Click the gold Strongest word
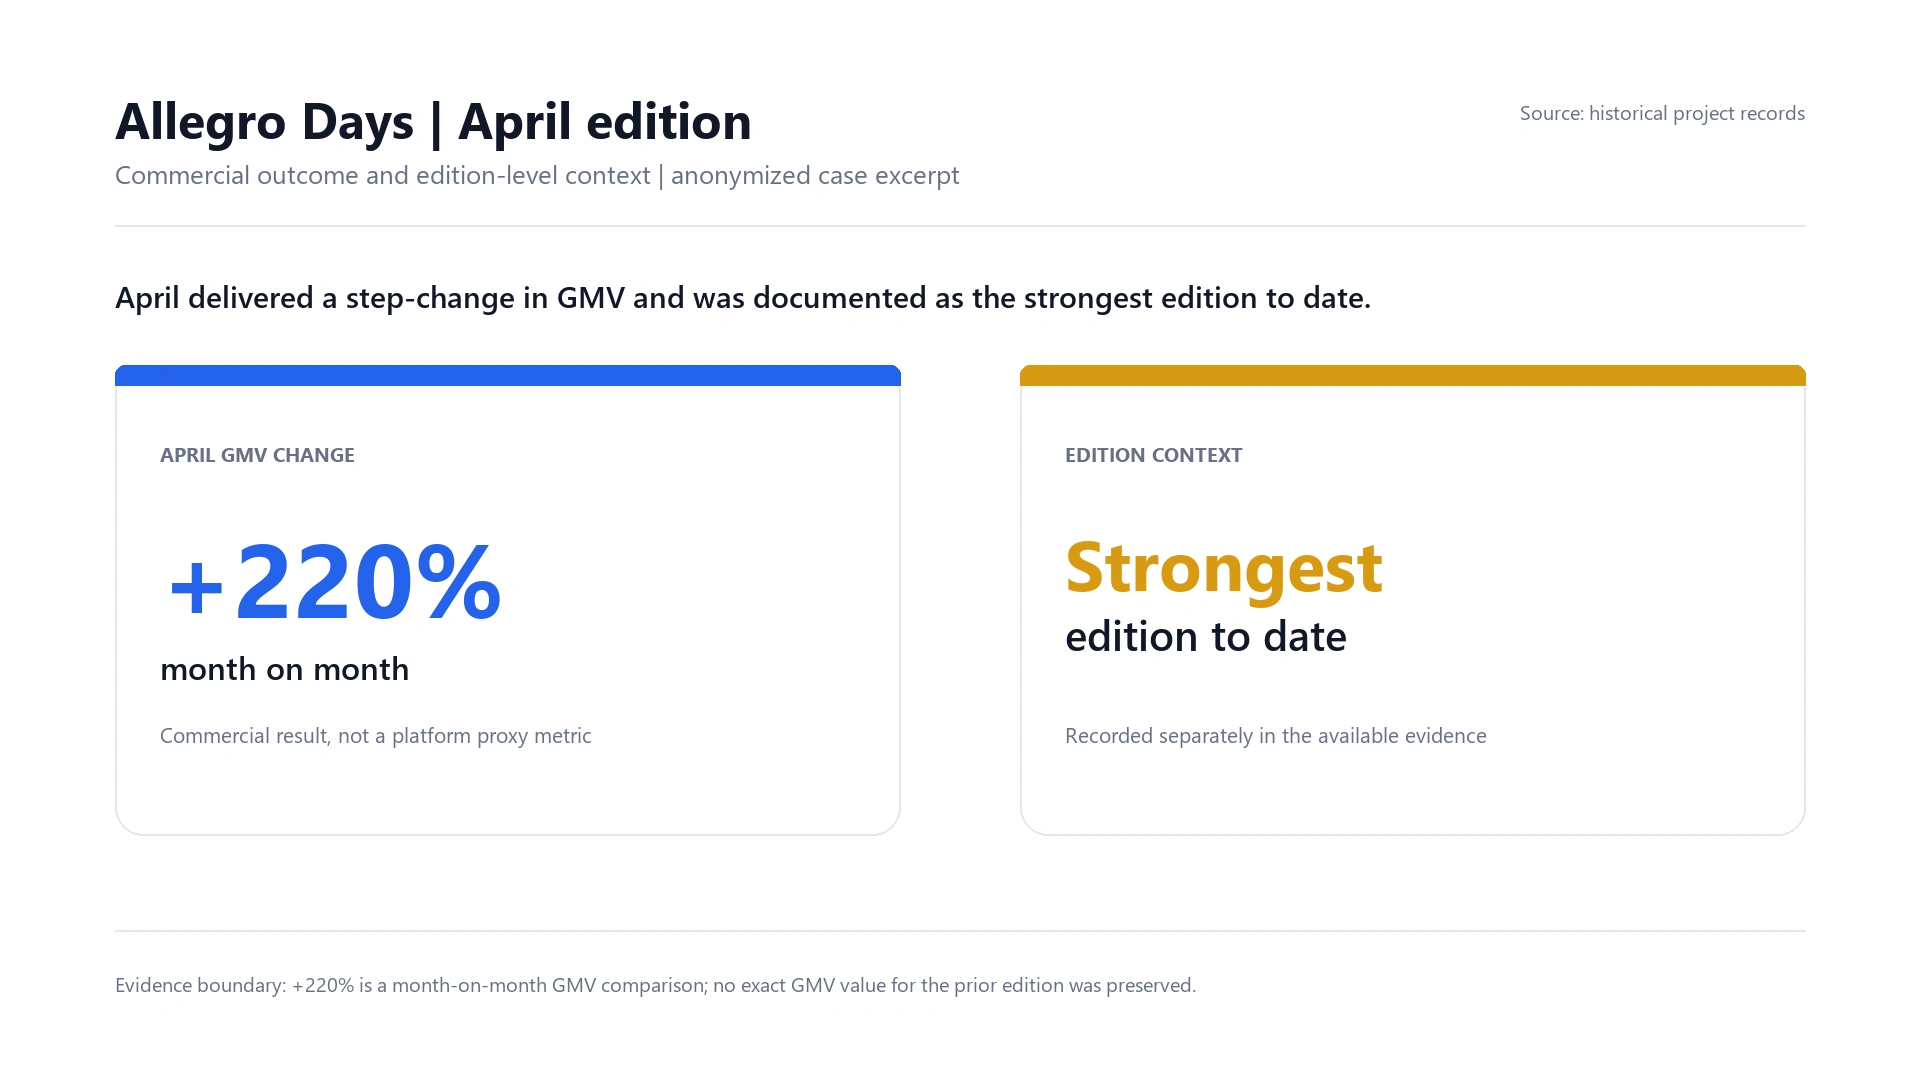Screen dimensions: 1920x1080 (1224, 569)
